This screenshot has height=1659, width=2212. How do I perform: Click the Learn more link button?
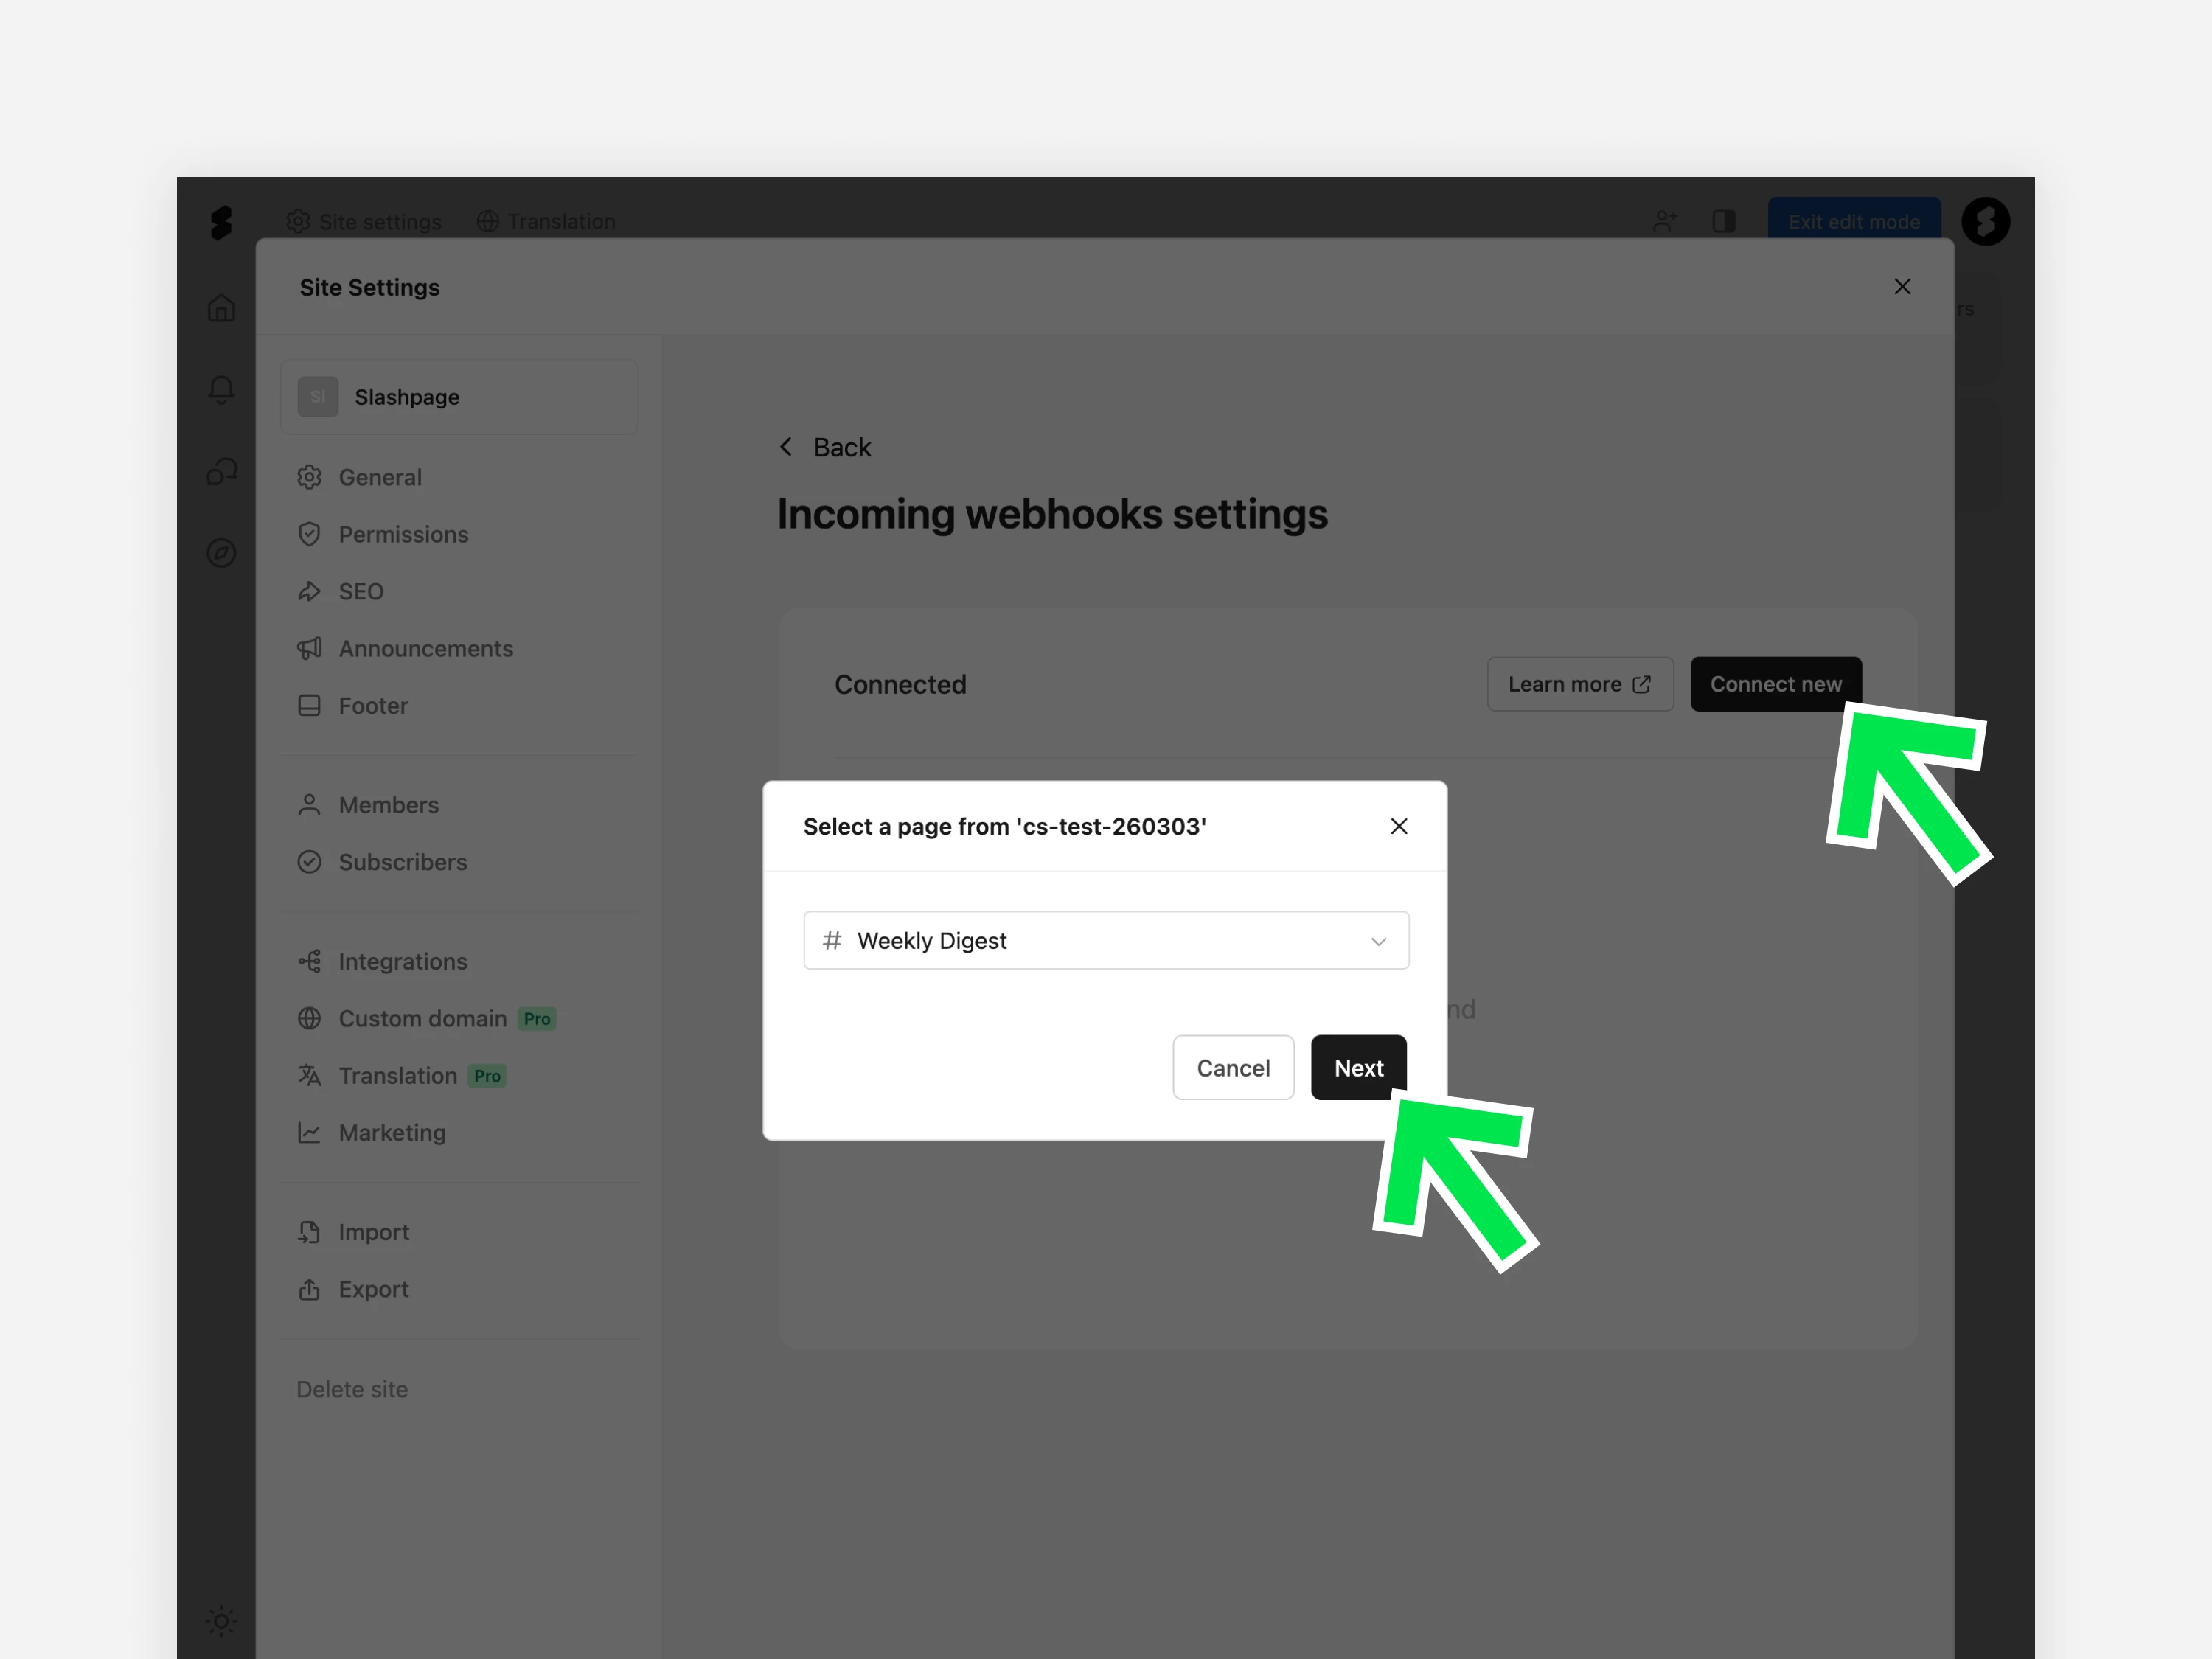1579,684
